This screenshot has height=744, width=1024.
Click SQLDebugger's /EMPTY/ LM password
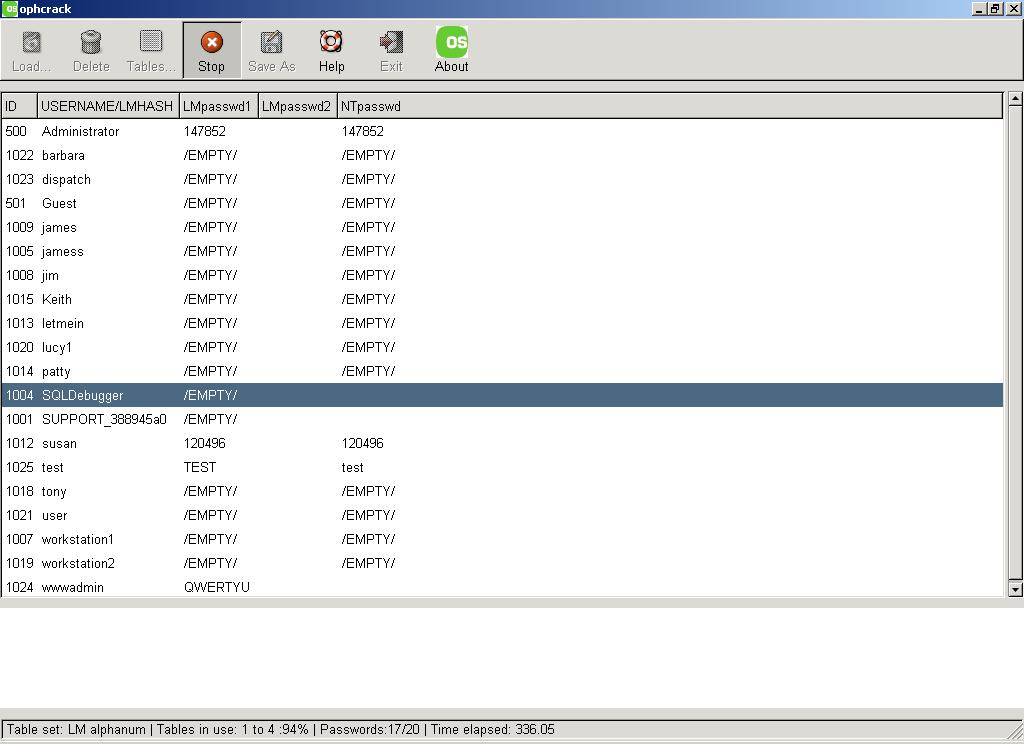click(x=210, y=396)
